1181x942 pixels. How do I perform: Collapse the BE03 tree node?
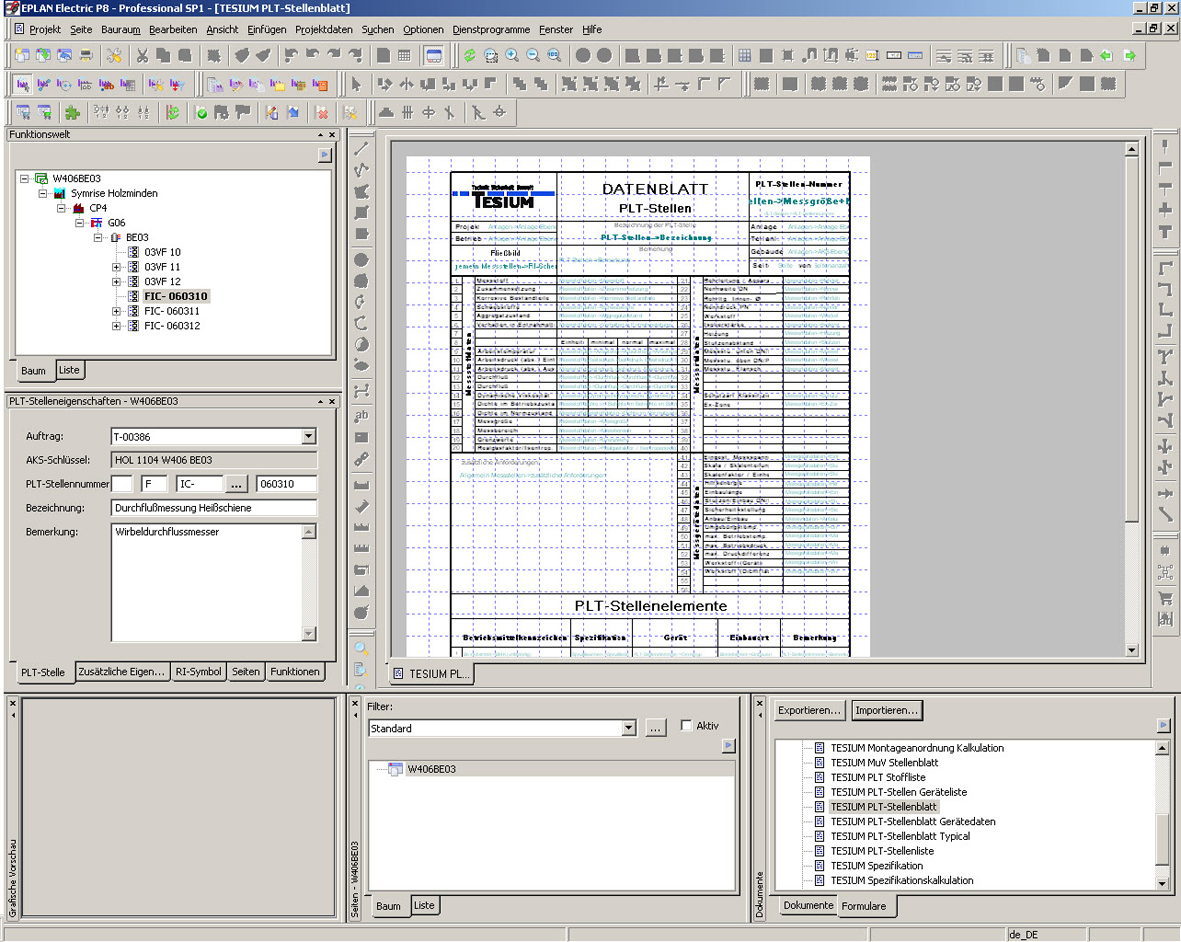pos(98,237)
